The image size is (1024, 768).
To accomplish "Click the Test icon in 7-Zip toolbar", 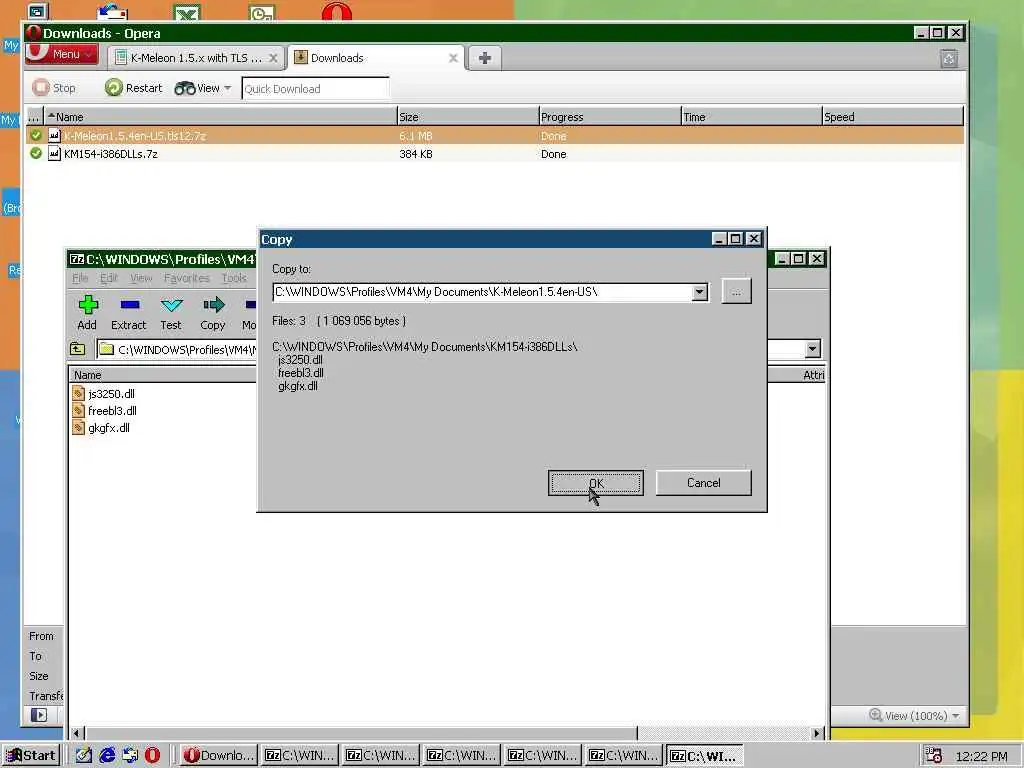I will [x=171, y=313].
